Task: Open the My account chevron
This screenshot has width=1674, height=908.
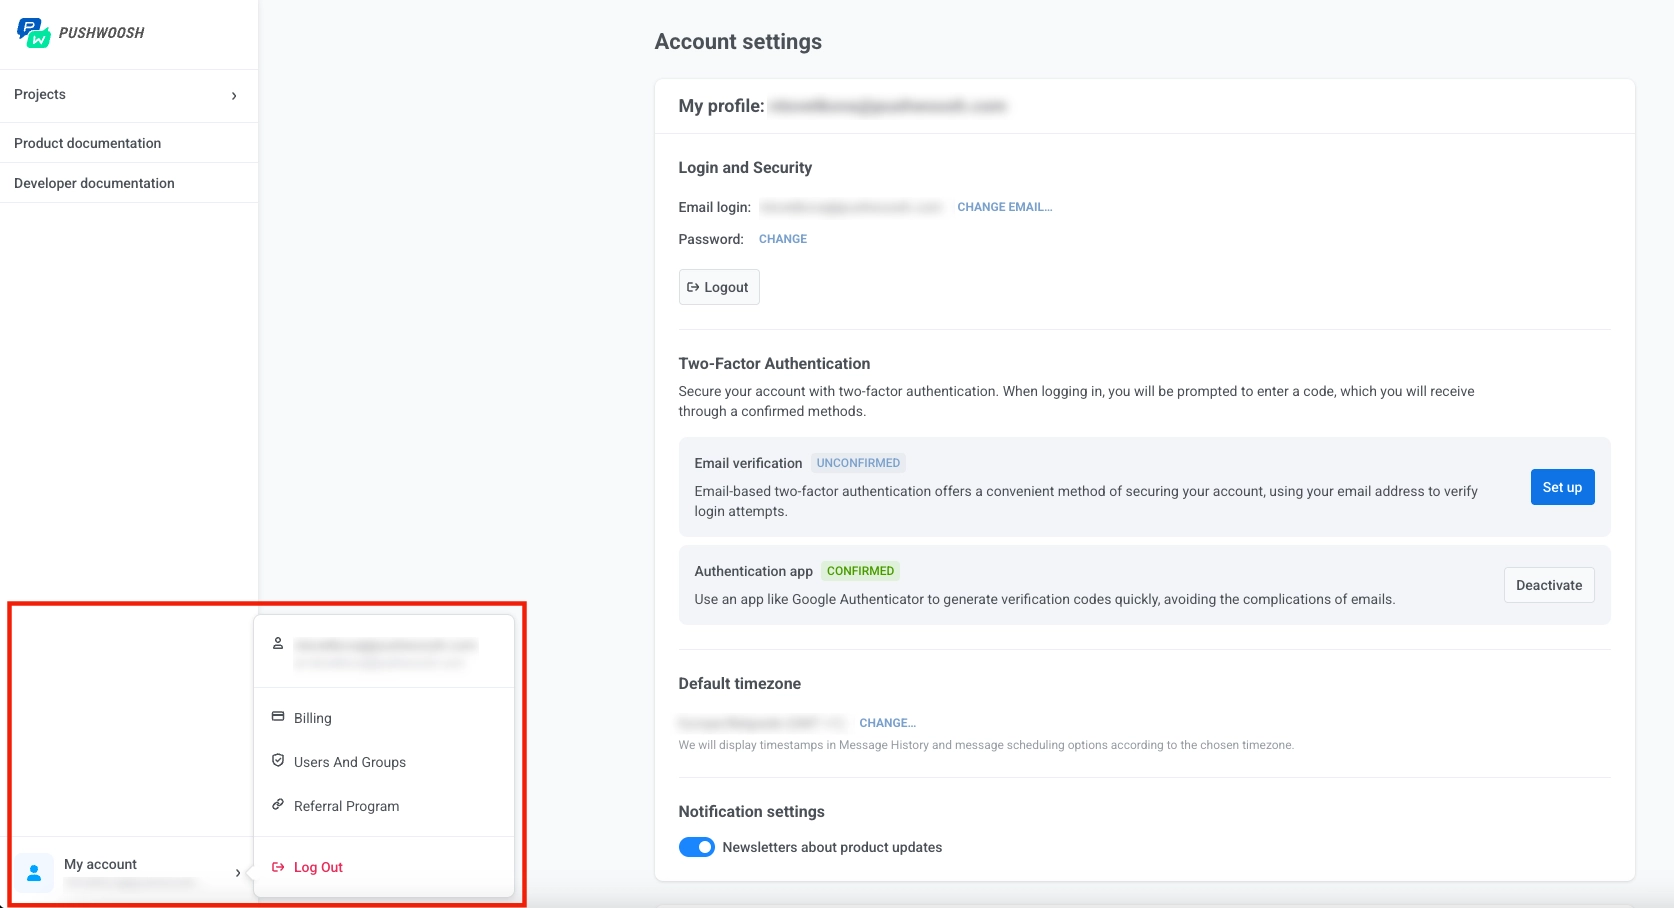Action: point(237,872)
